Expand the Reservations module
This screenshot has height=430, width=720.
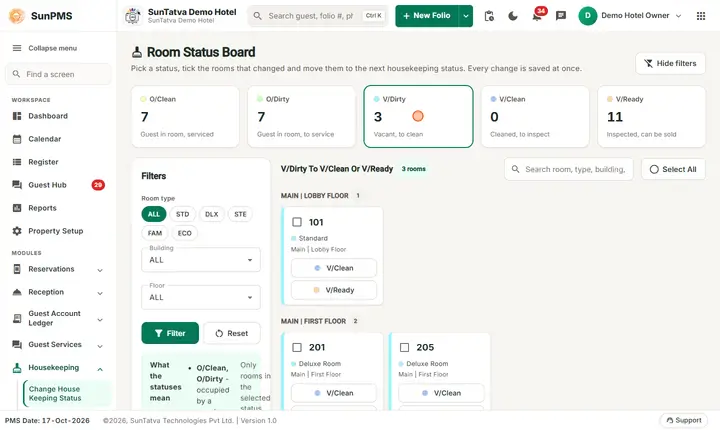click(58, 269)
